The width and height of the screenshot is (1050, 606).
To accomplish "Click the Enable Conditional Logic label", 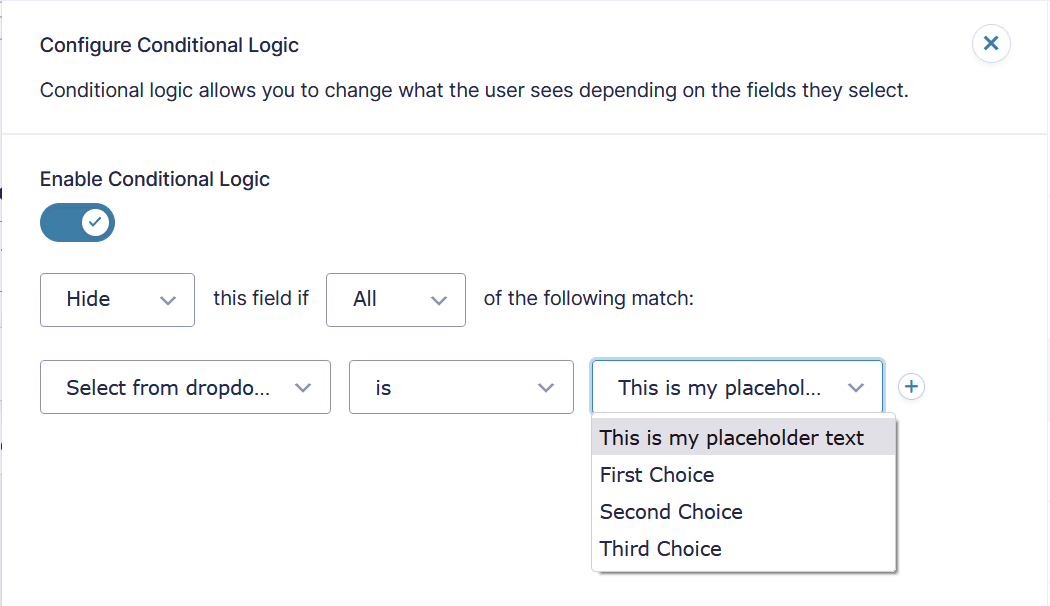I will tap(155, 179).
